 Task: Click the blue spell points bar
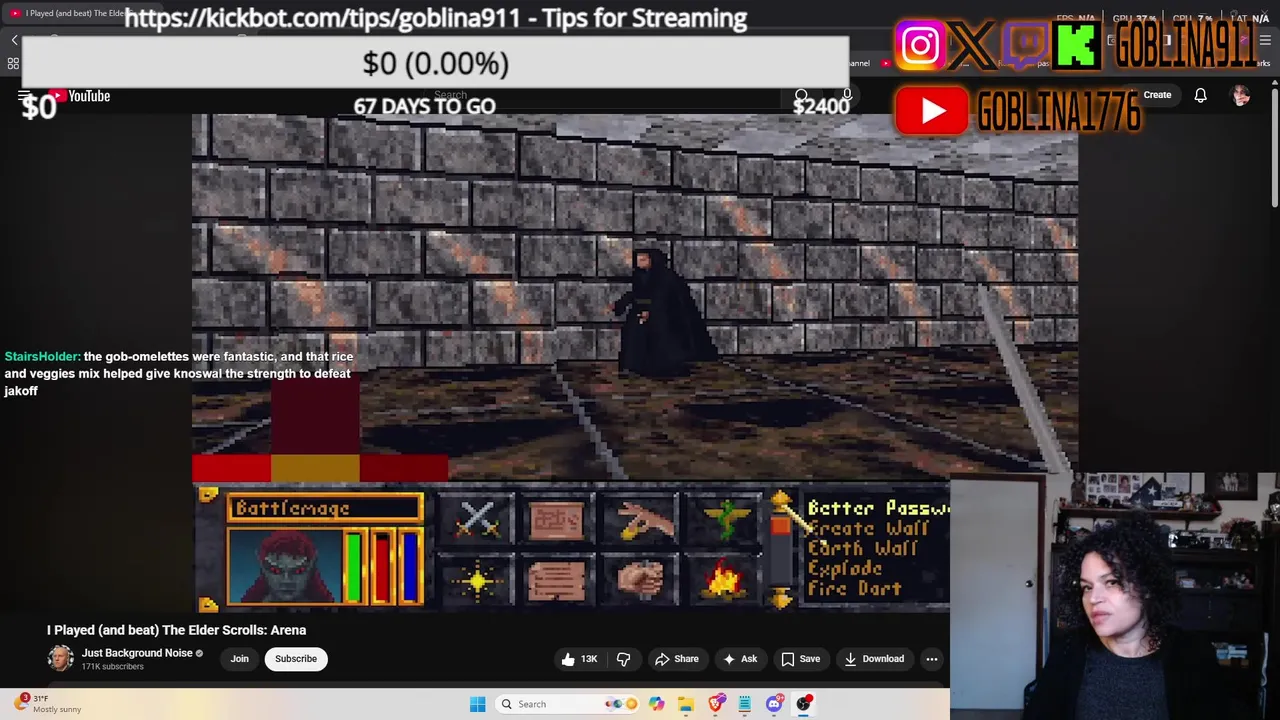click(x=410, y=567)
